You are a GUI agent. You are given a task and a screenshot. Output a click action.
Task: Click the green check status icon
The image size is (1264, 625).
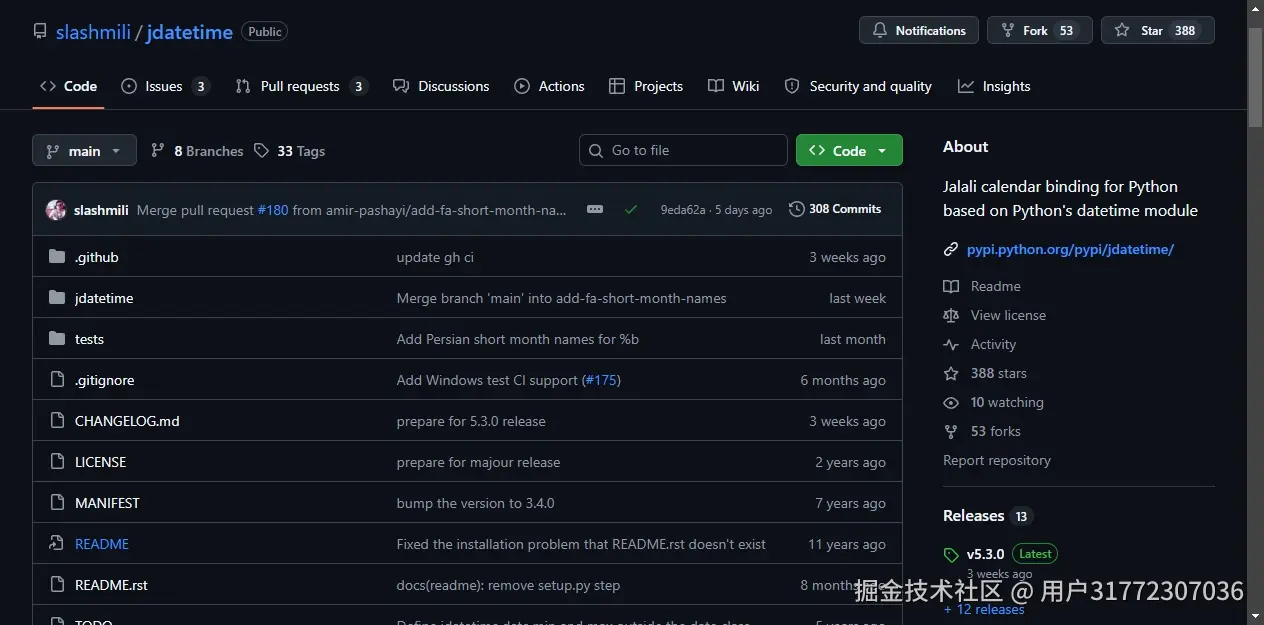coord(631,210)
